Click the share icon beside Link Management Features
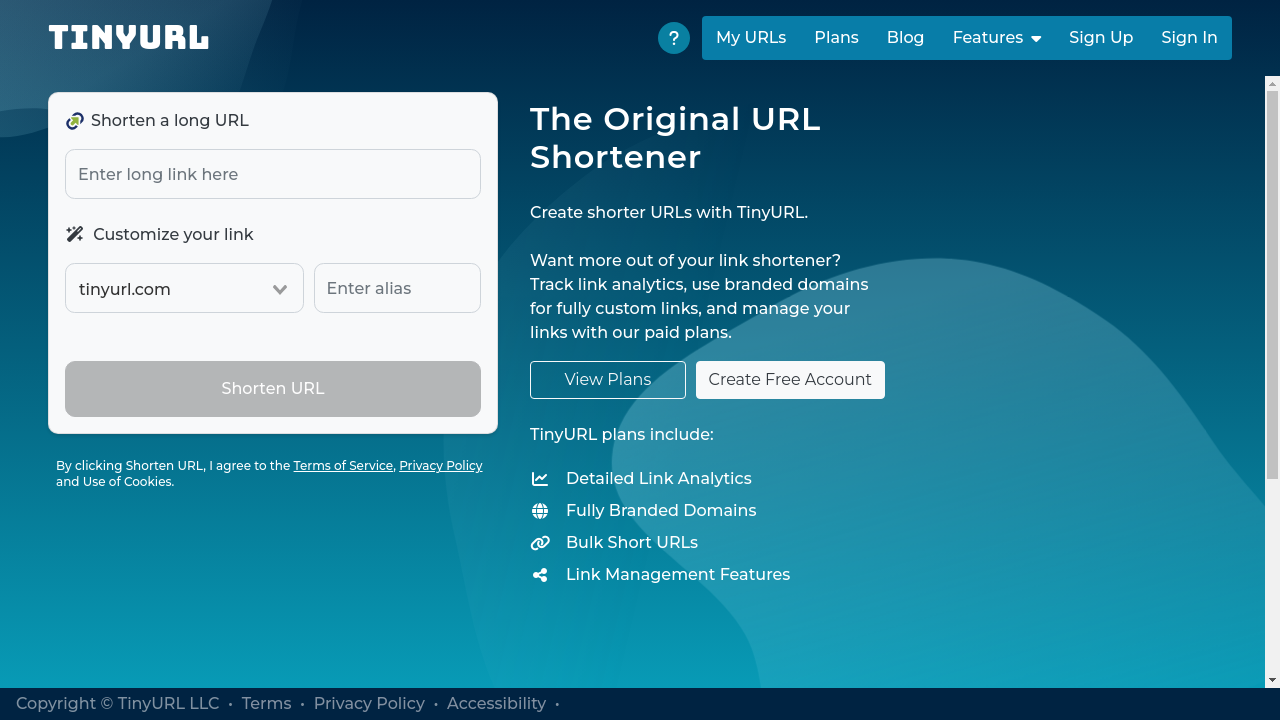Viewport: 1280px width, 720px height. point(540,574)
